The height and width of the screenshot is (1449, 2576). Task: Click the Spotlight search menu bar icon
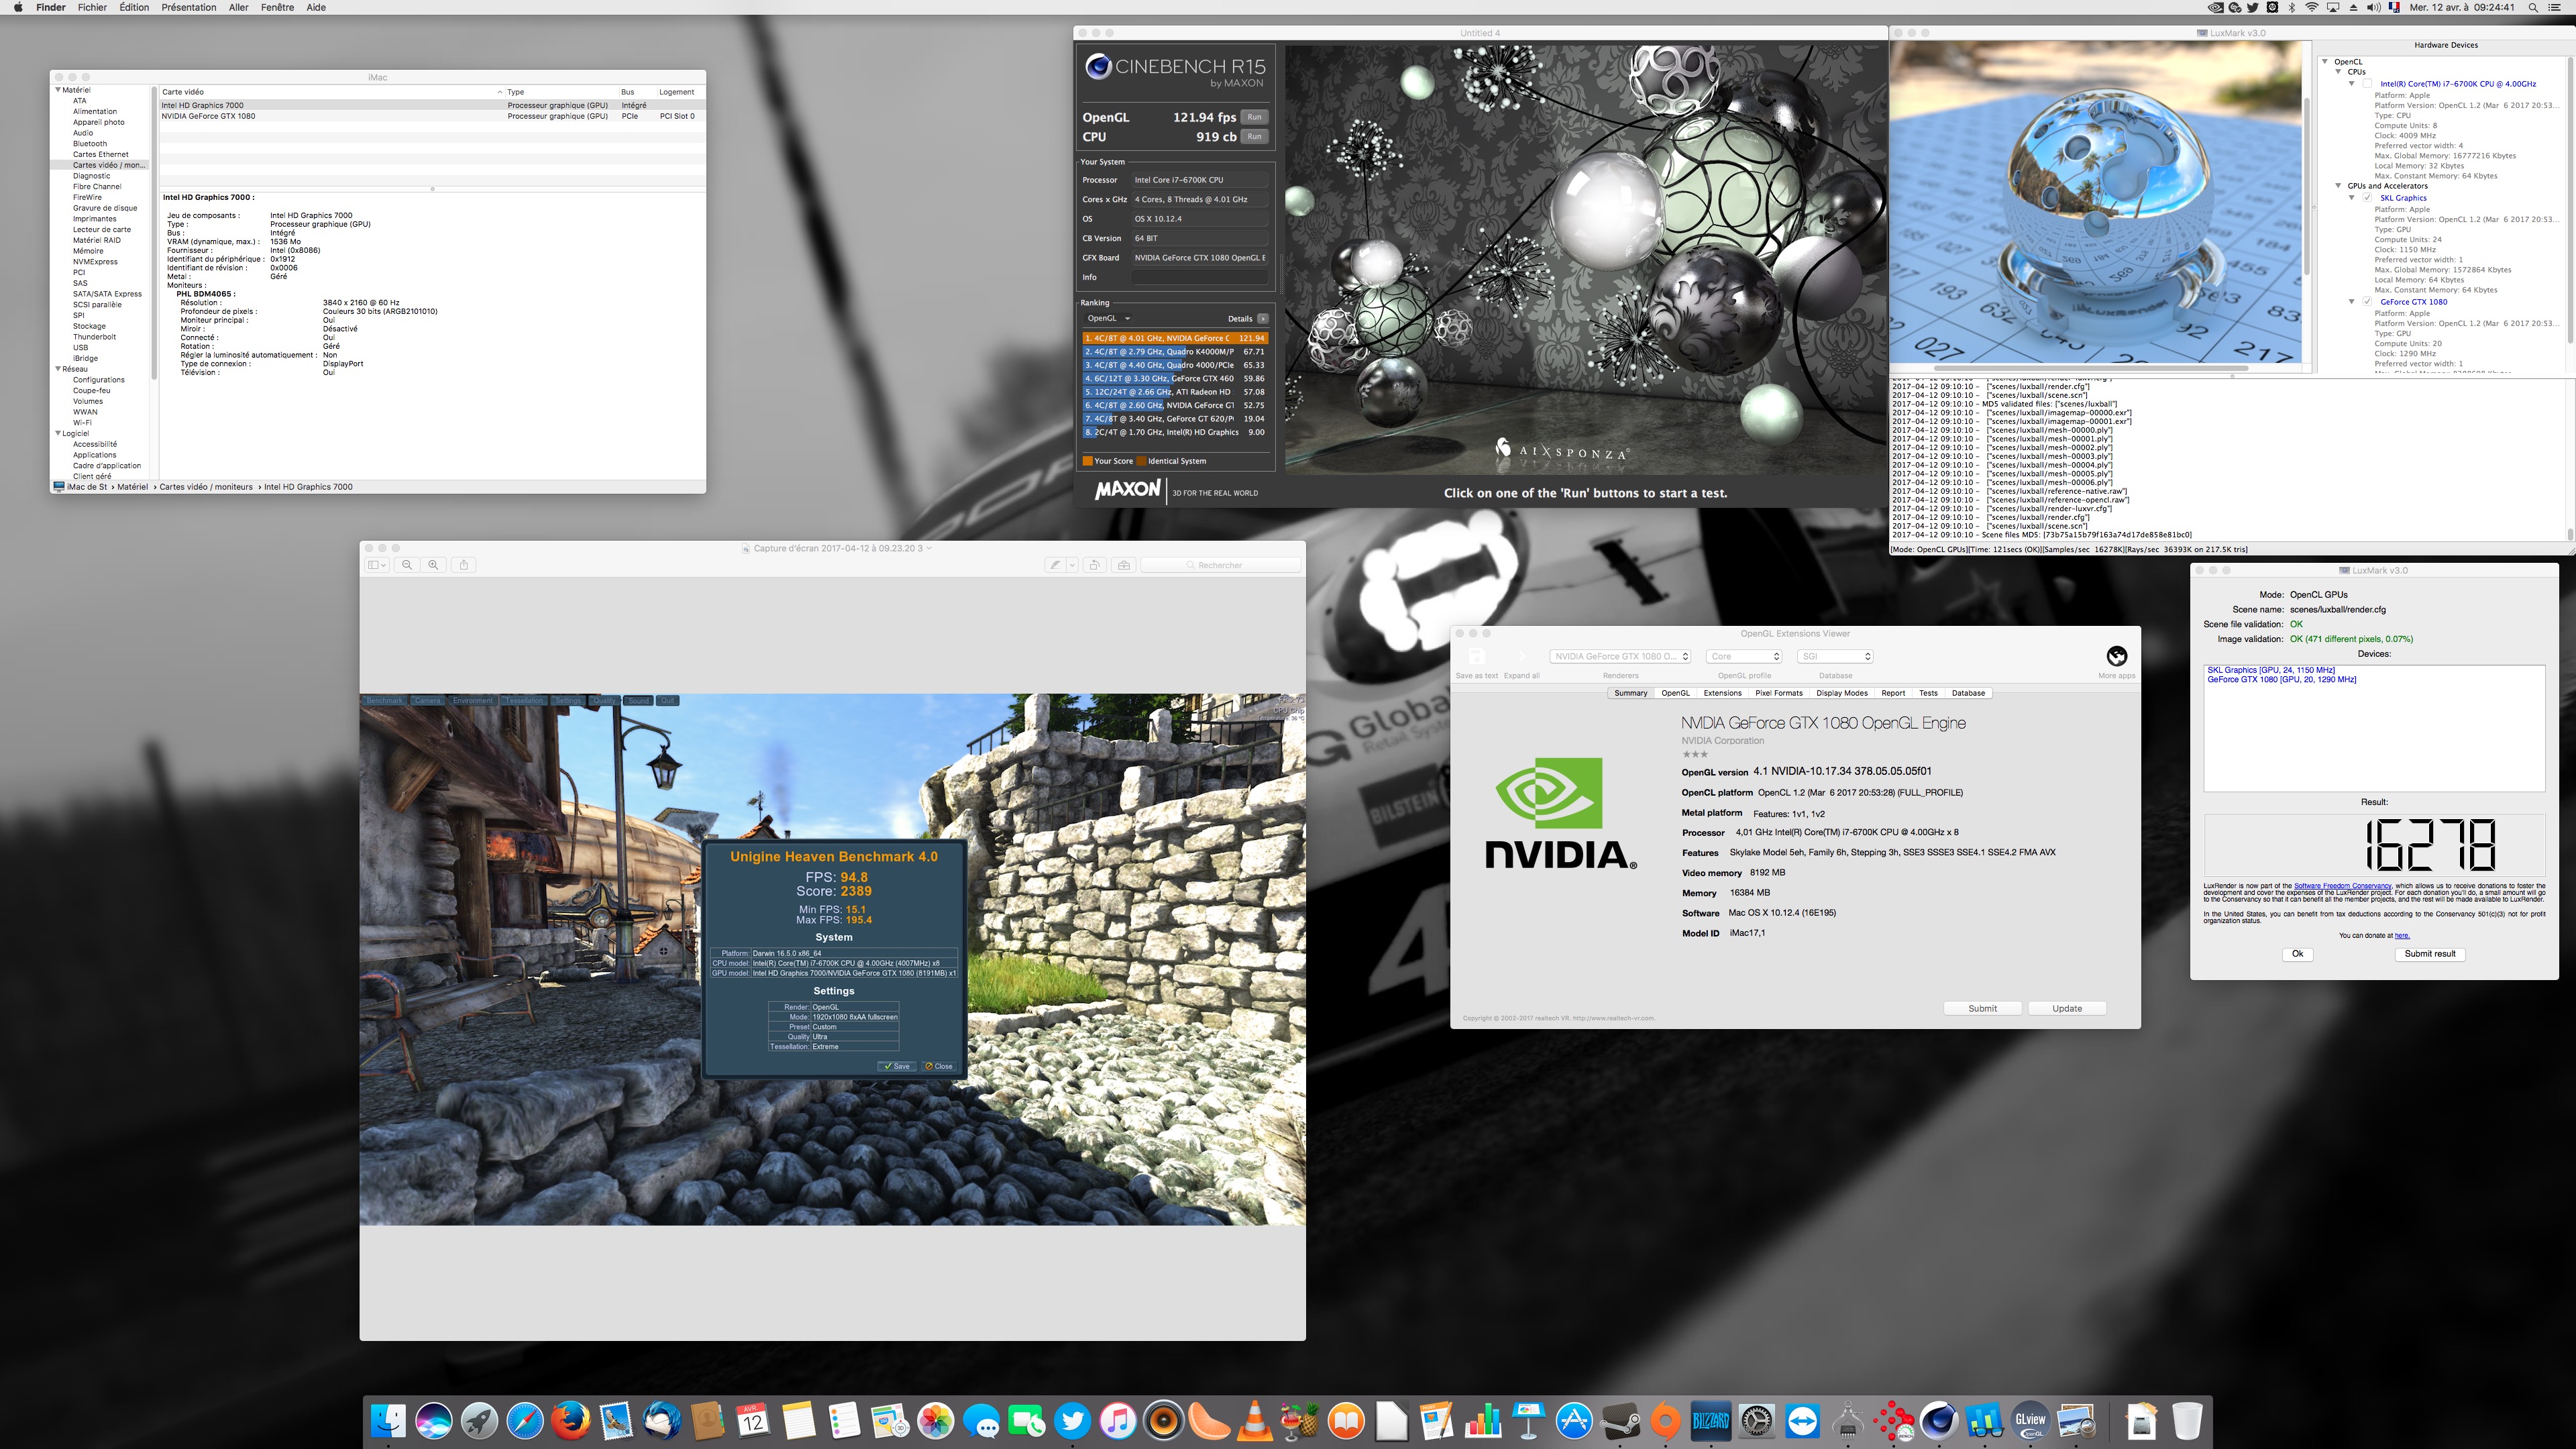pos(2533,7)
